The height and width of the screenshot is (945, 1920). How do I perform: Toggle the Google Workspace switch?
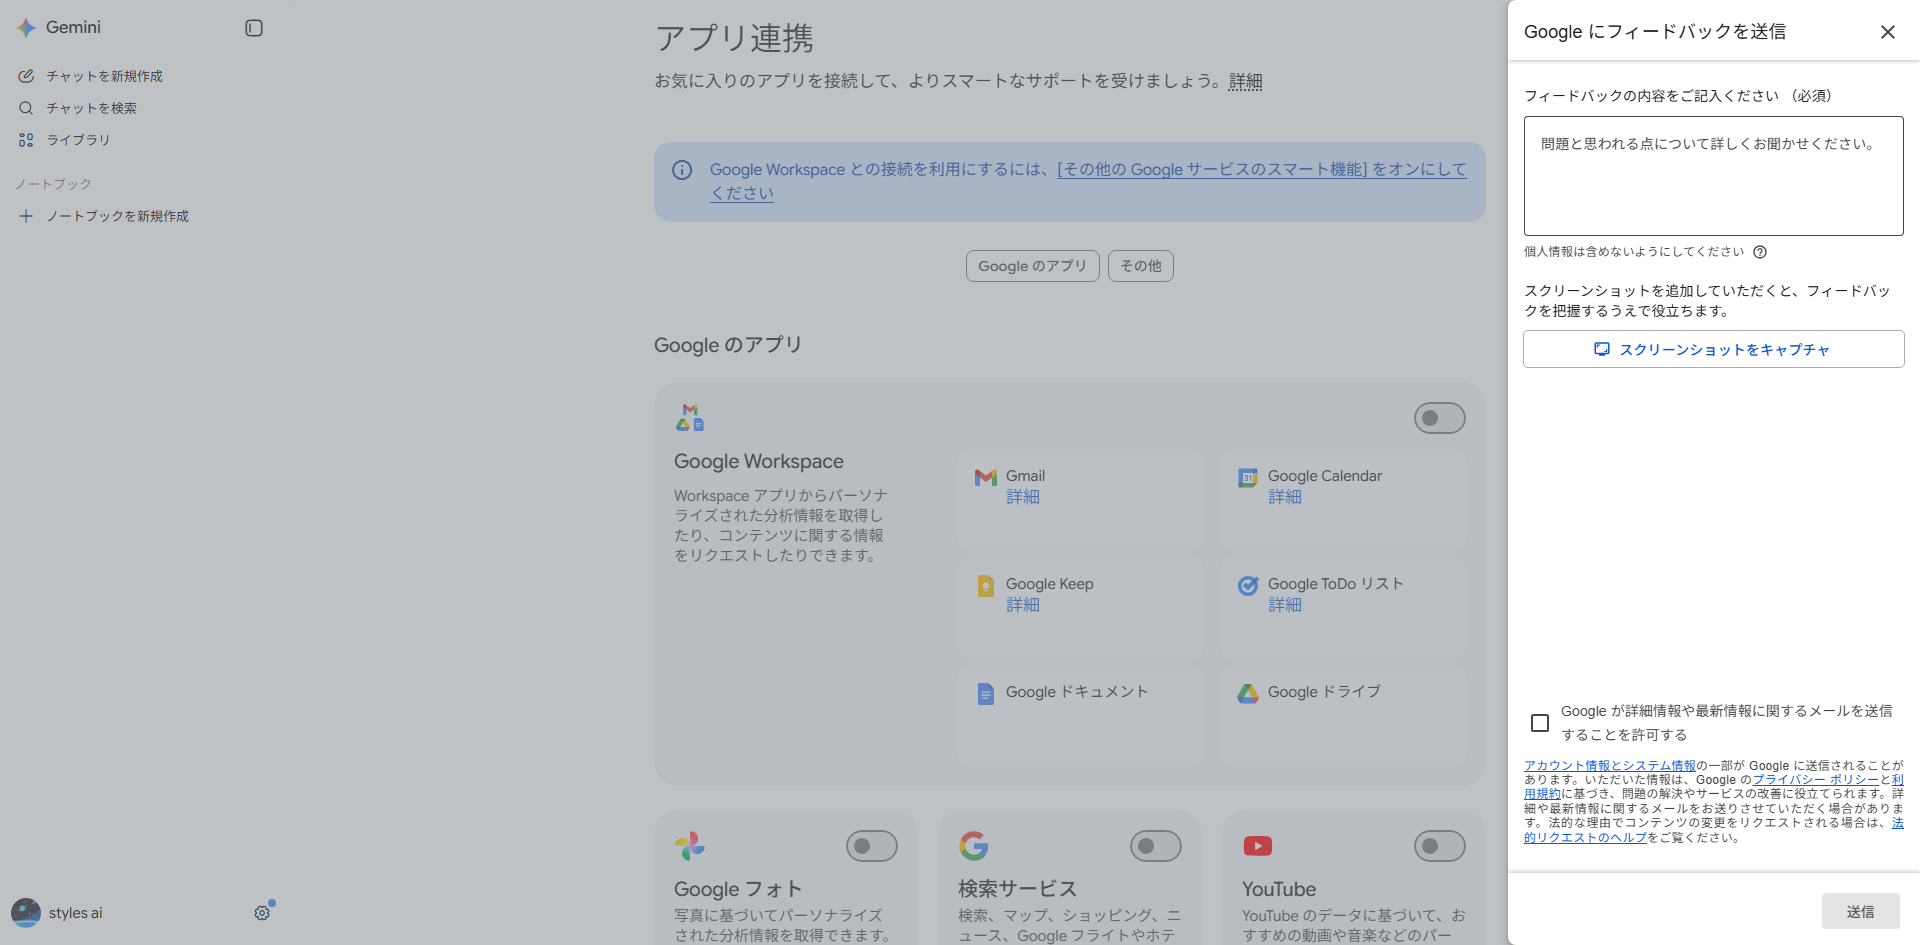[1440, 418]
